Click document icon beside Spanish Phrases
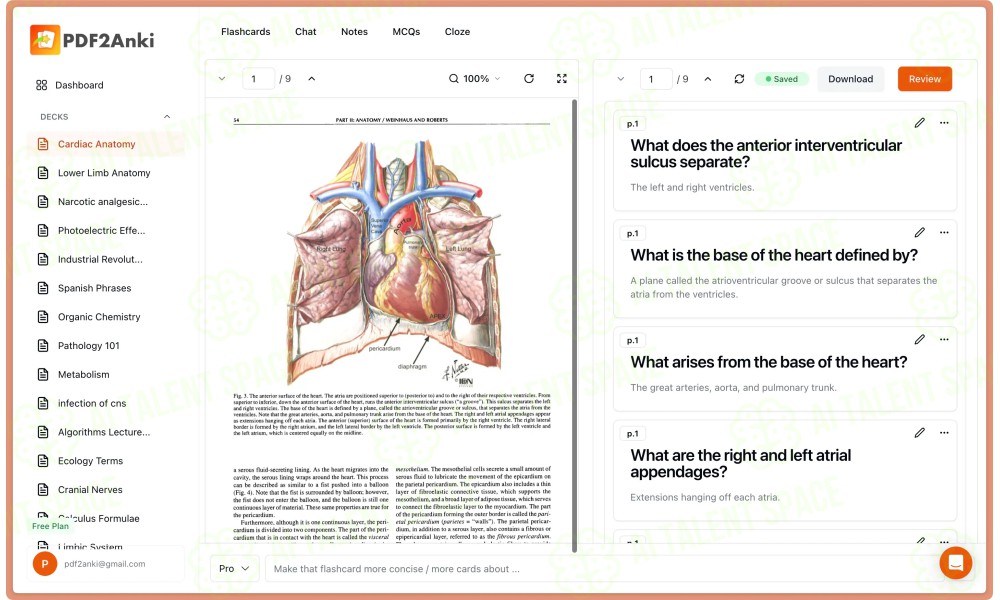1000x600 pixels. [x=43, y=288]
